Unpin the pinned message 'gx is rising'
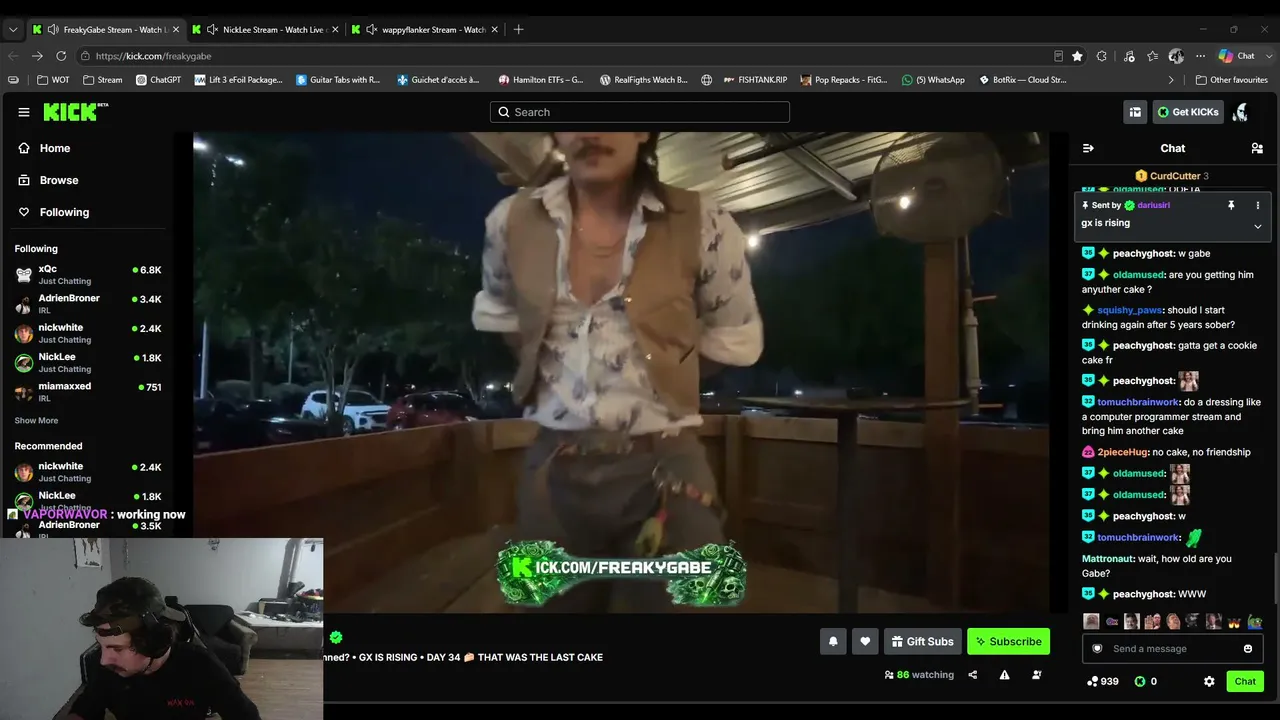Image resolution: width=1280 pixels, height=720 pixels. click(x=1231, y=205)
